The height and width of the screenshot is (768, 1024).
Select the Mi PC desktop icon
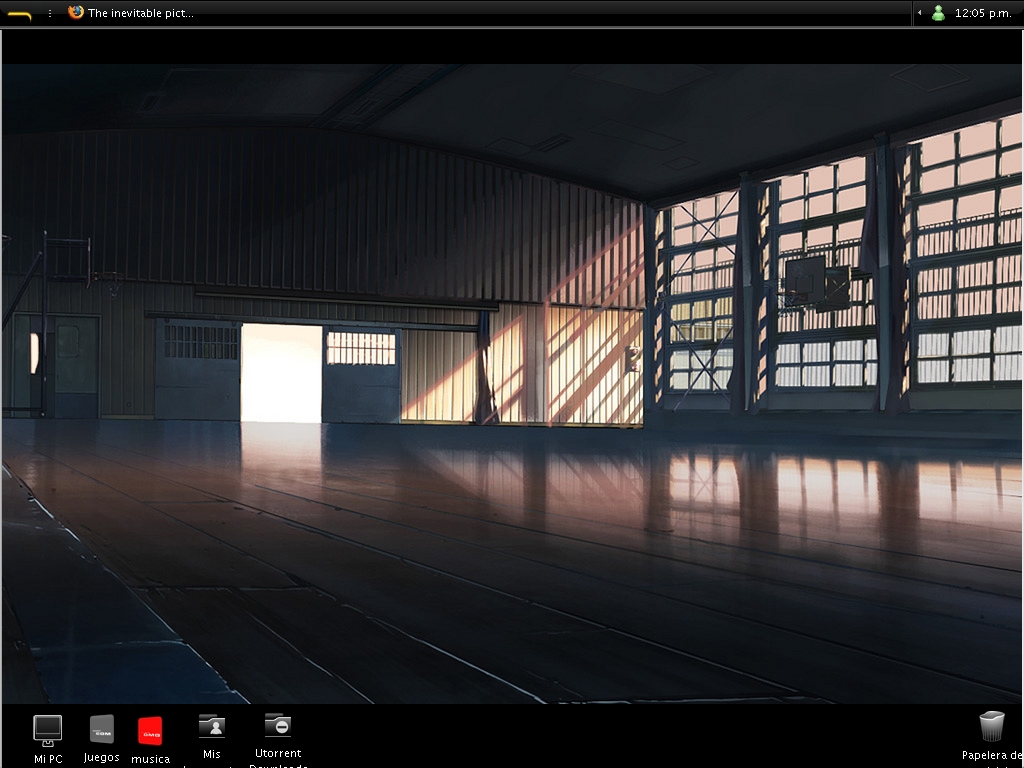coord(48,731)
